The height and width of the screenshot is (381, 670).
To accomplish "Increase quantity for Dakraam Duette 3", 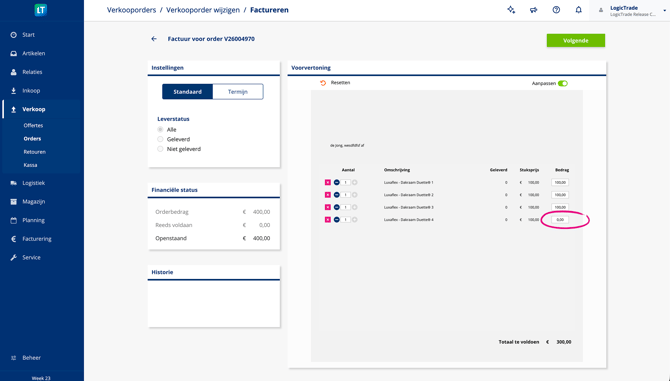I will coord(355,207).
